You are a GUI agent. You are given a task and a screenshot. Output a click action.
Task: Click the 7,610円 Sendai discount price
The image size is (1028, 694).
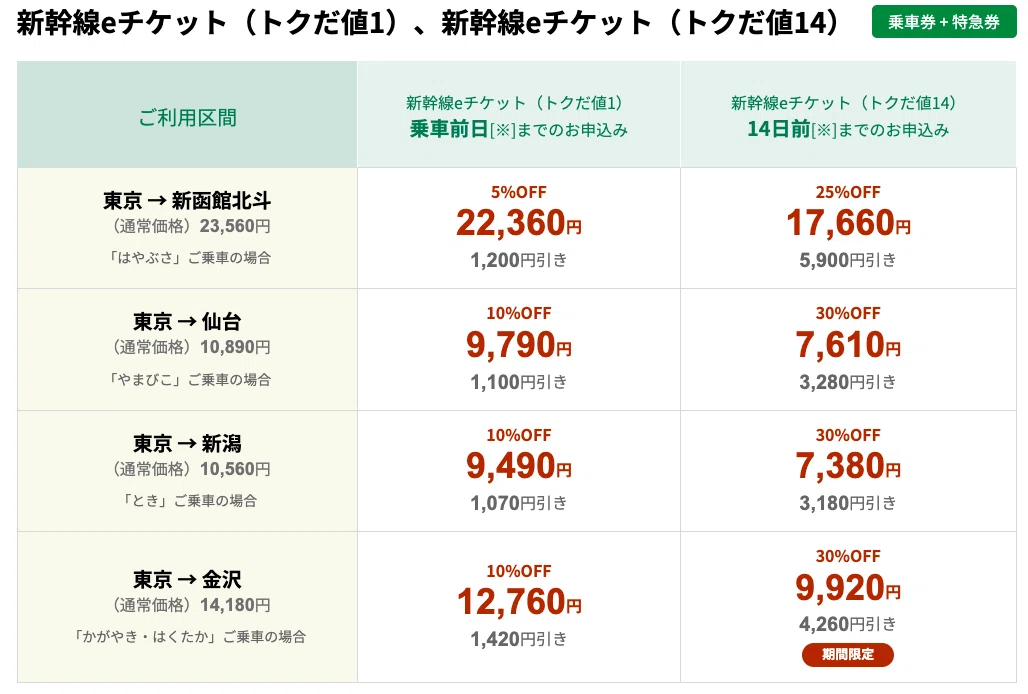click(848, 345)
